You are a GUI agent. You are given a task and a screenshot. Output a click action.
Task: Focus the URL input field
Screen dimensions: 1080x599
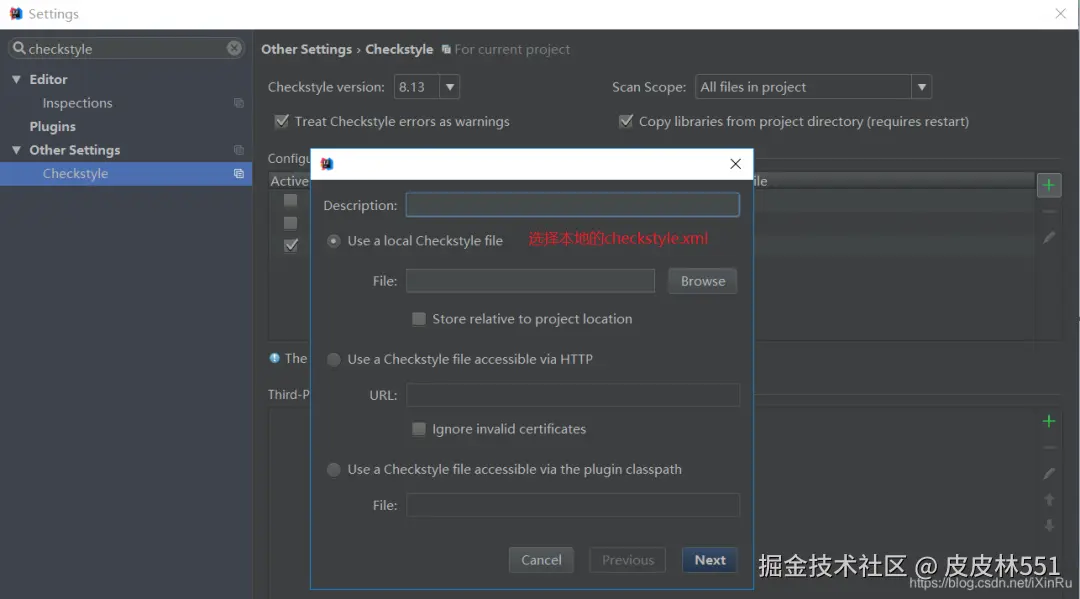[573, 395]
